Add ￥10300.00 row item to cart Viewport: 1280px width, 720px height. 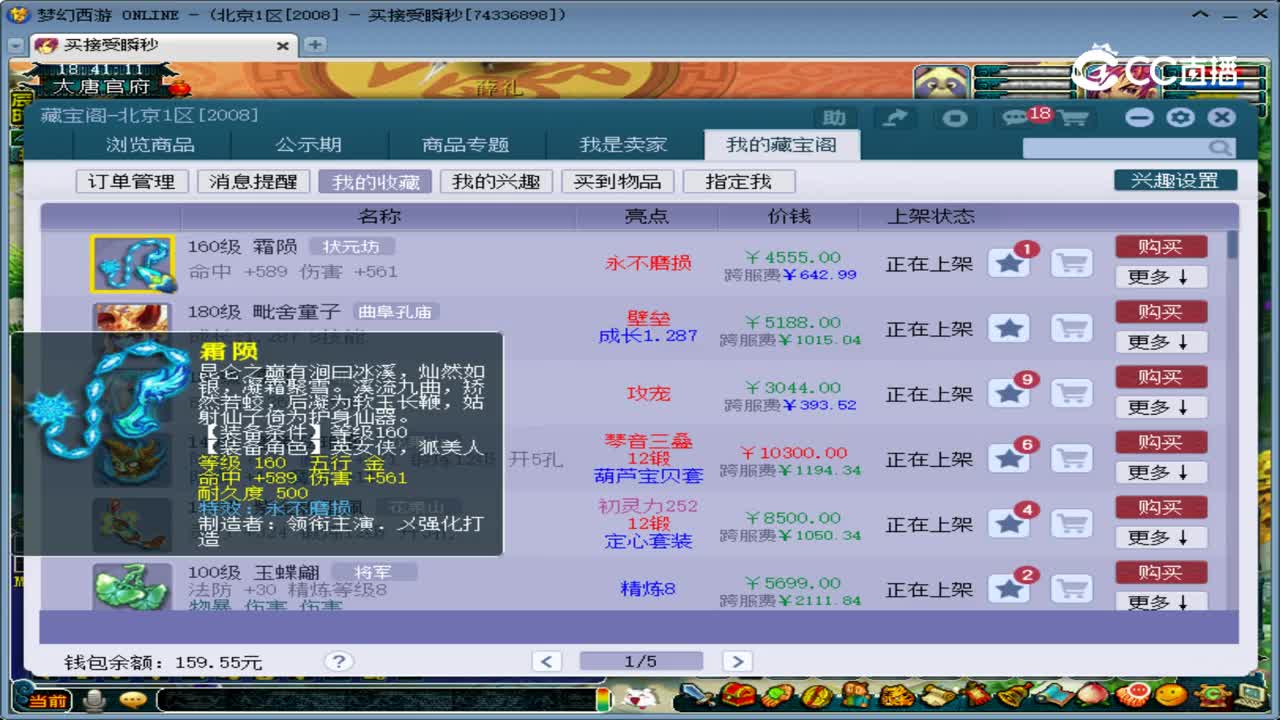[x=1072, y=459]
